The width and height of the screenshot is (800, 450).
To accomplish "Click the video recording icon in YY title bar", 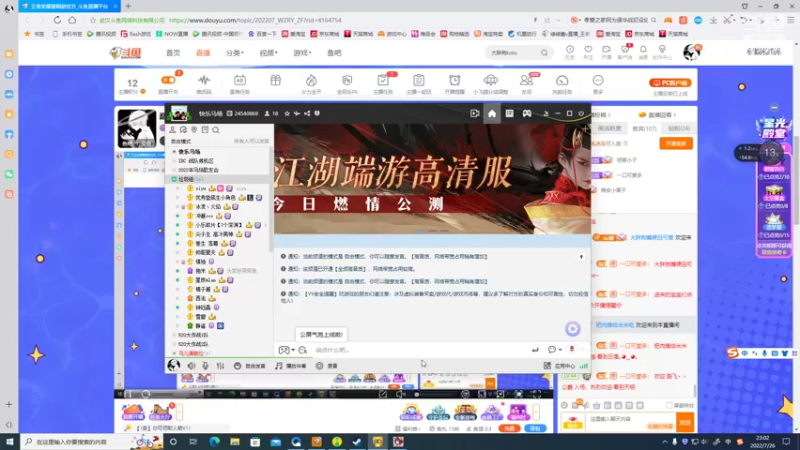I will [474, 113].
